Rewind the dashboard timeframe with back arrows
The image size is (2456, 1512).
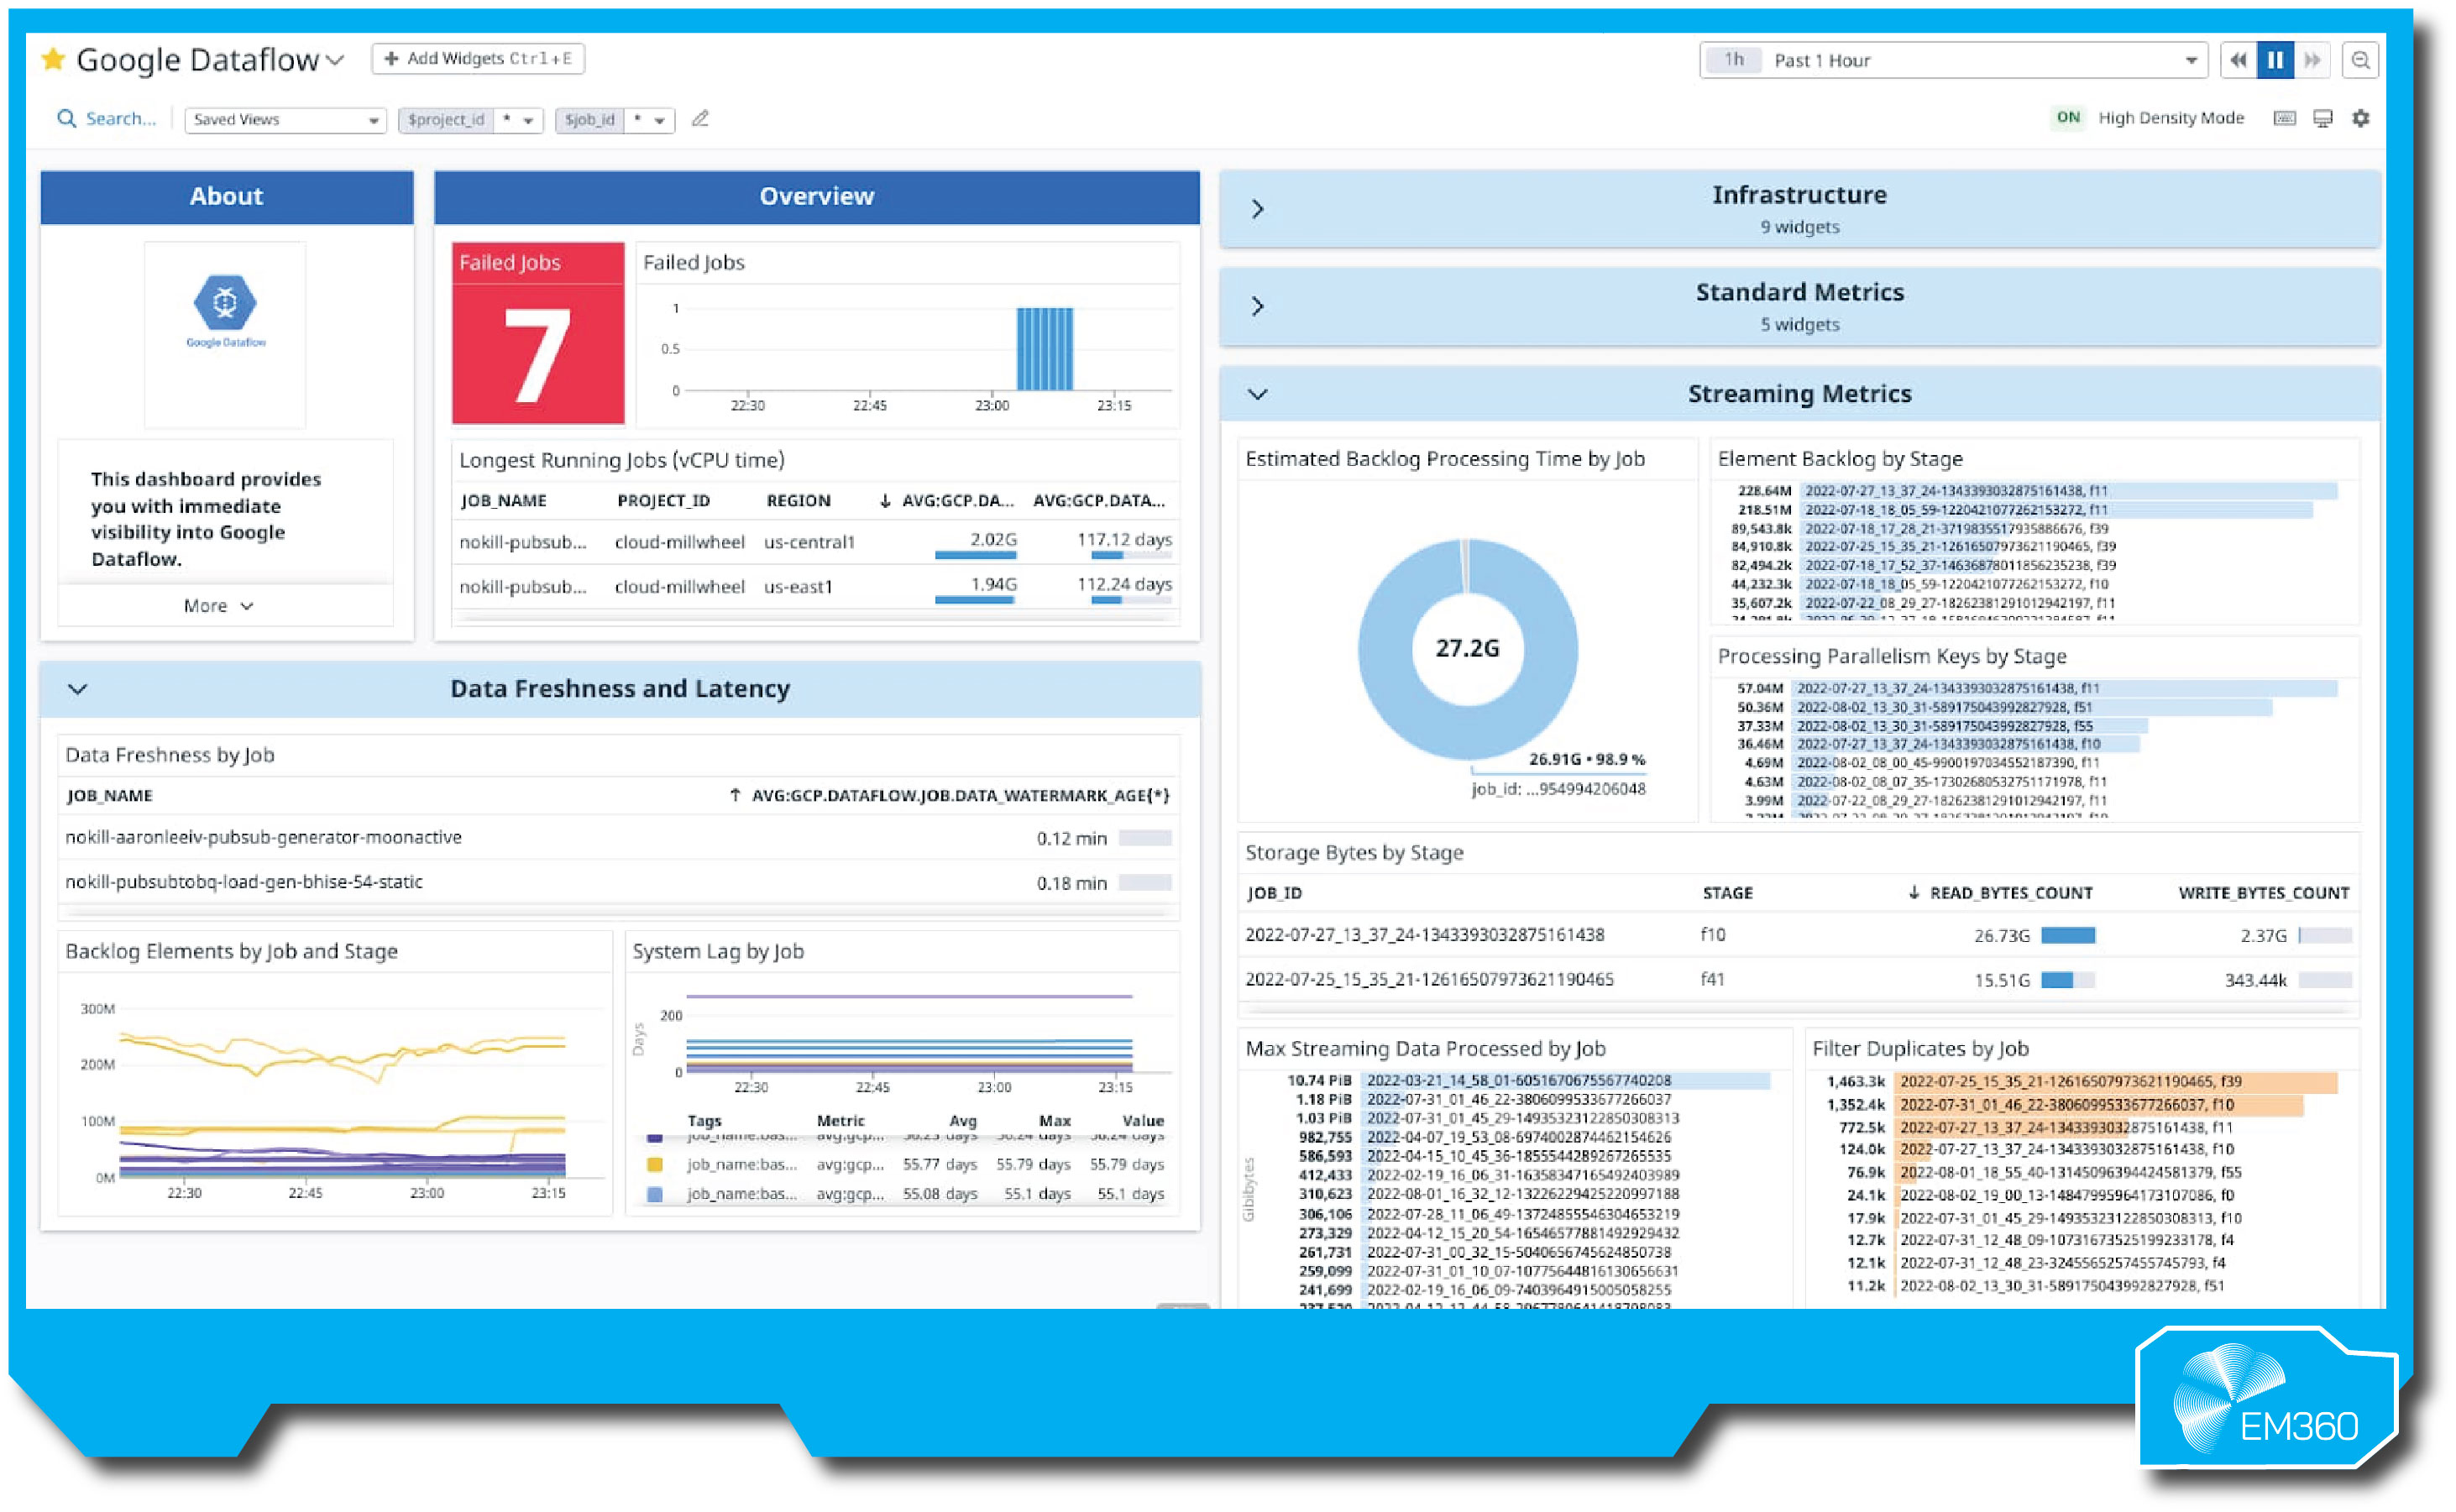[x=2238, y=60]
